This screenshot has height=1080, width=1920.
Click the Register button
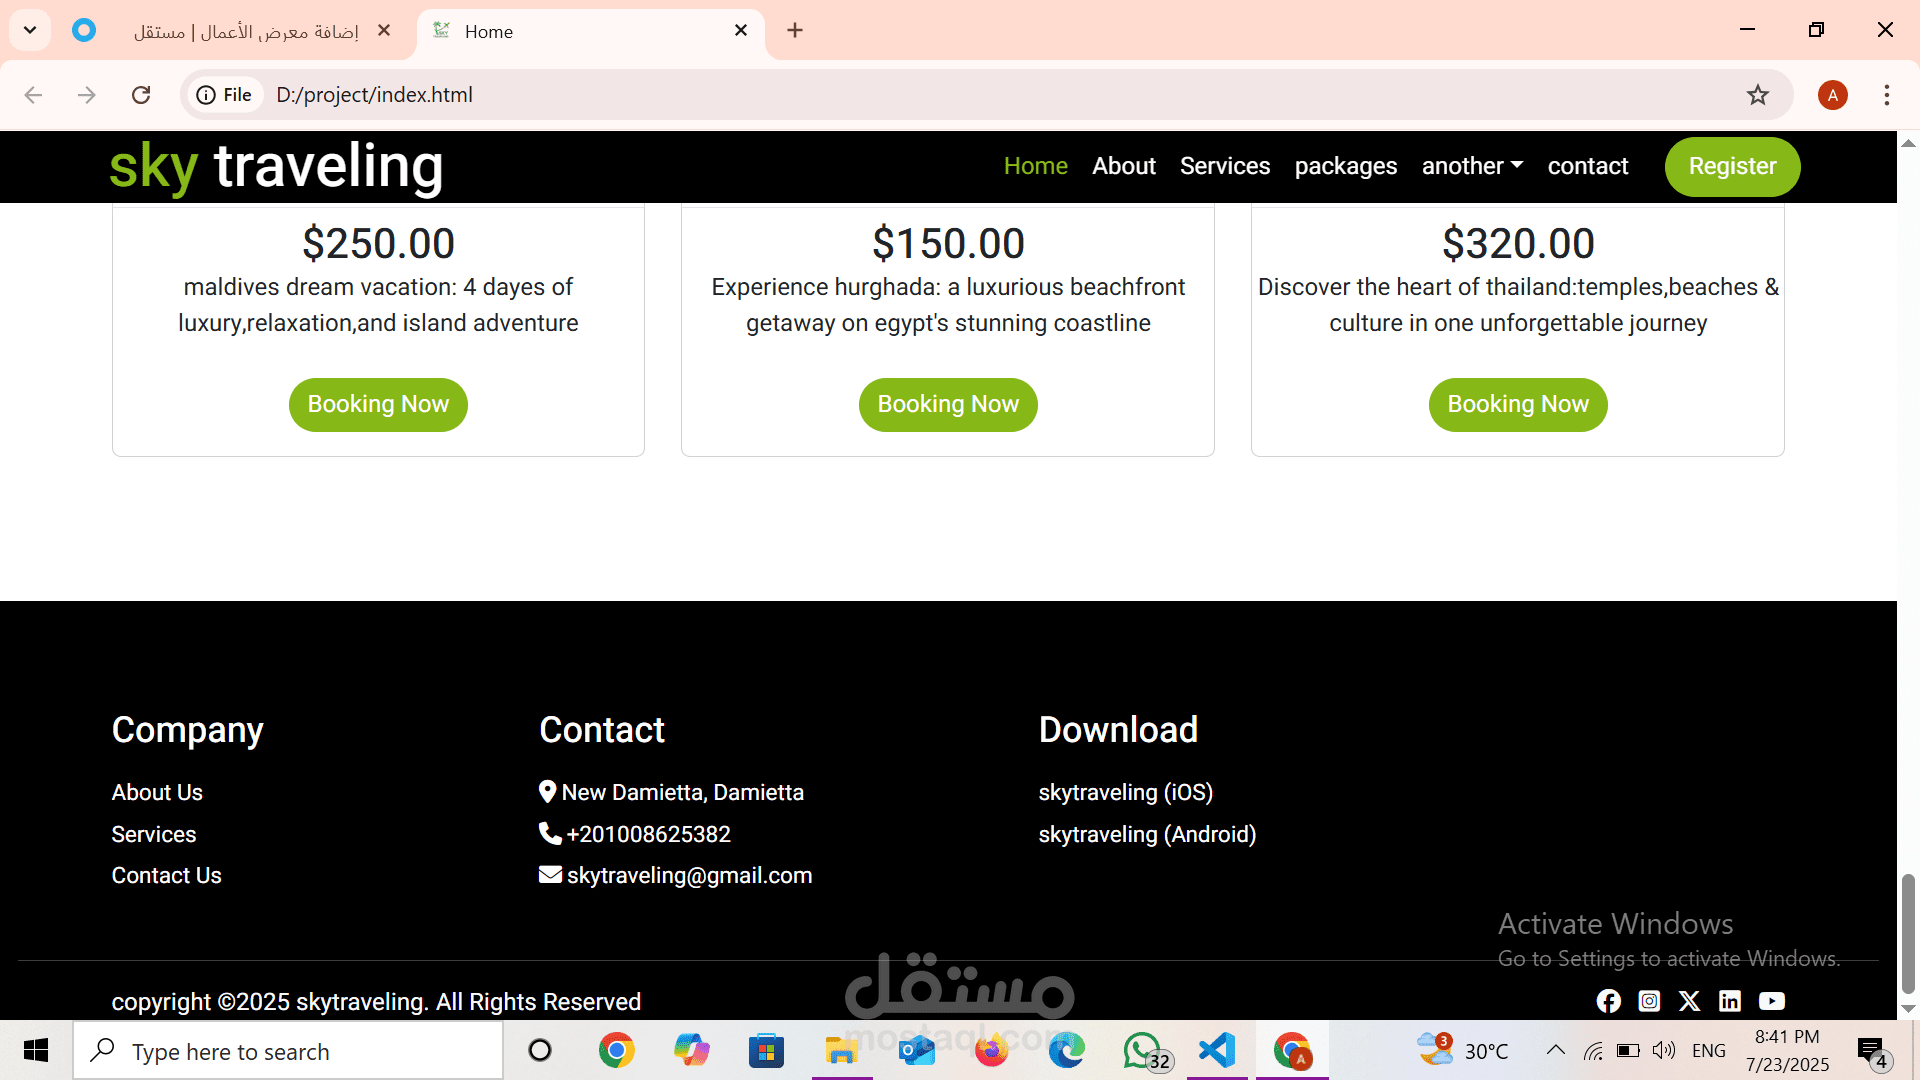pyautogui.click(x=1732, y=166)
